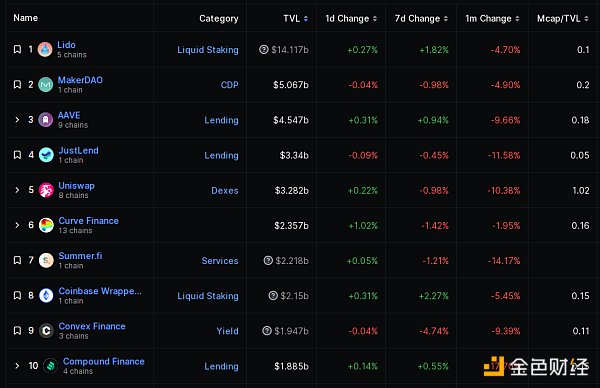Expand the AAVE row chevron
The width and height of the screenshot is (600, 388).
[17, 120]
